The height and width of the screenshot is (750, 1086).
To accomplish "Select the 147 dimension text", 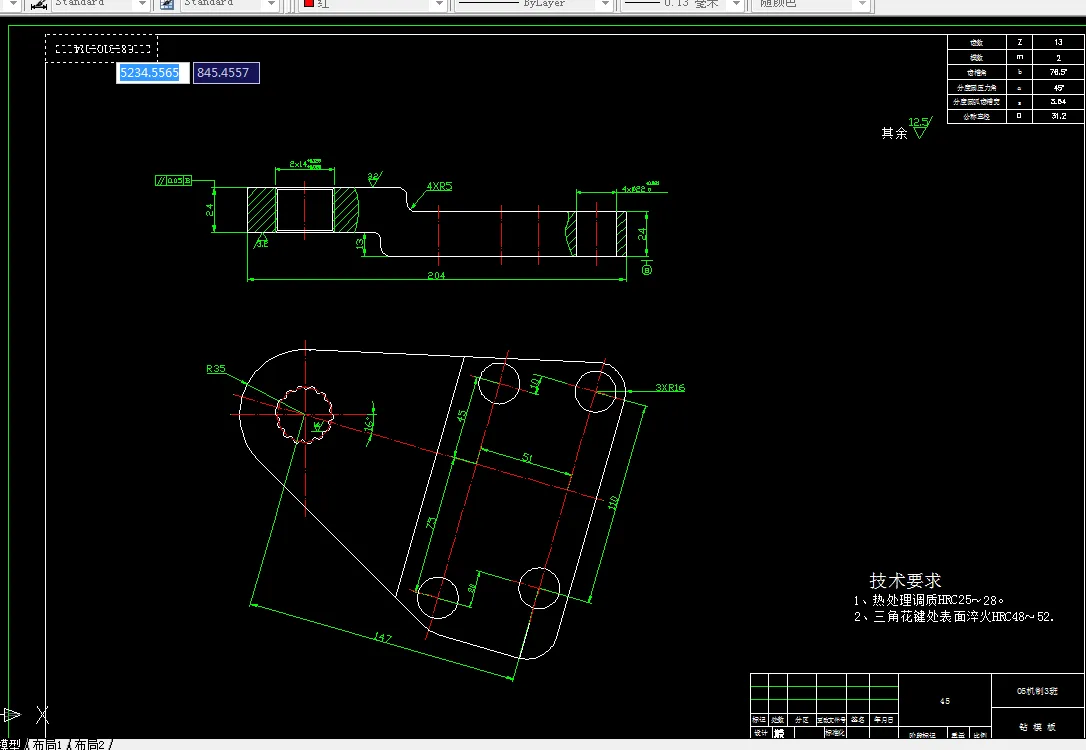I will (383, 637).
